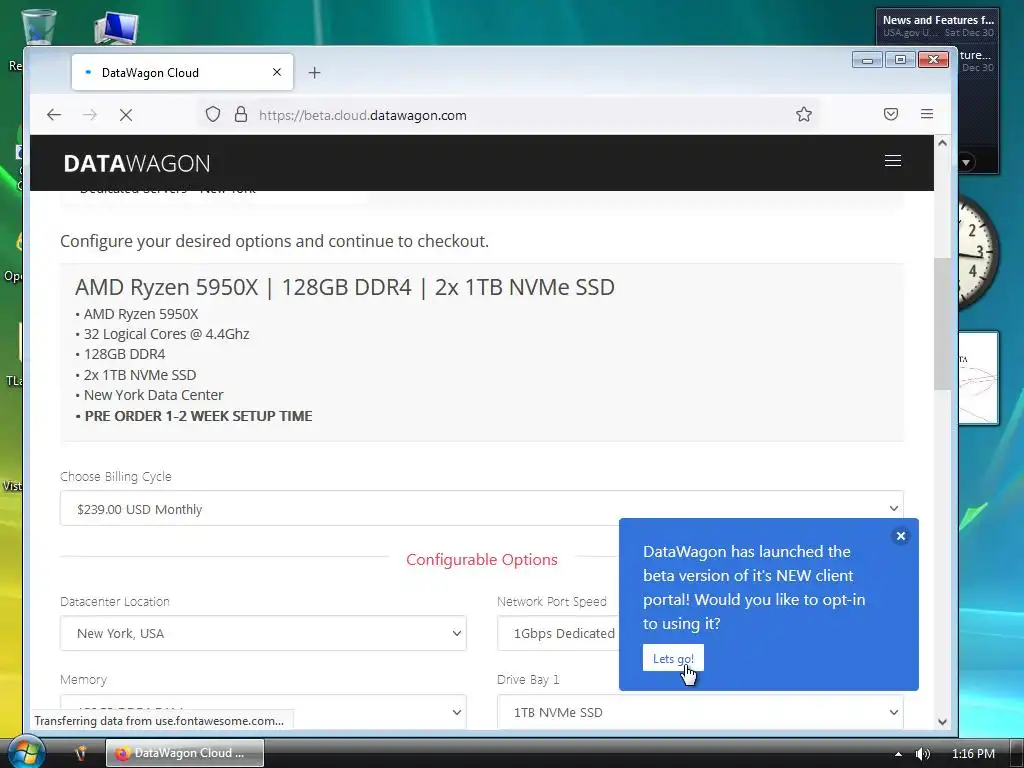The image size is (1024, 768).
Task: Dismiss the beta portal popup
Action: (x=901, y=536)
